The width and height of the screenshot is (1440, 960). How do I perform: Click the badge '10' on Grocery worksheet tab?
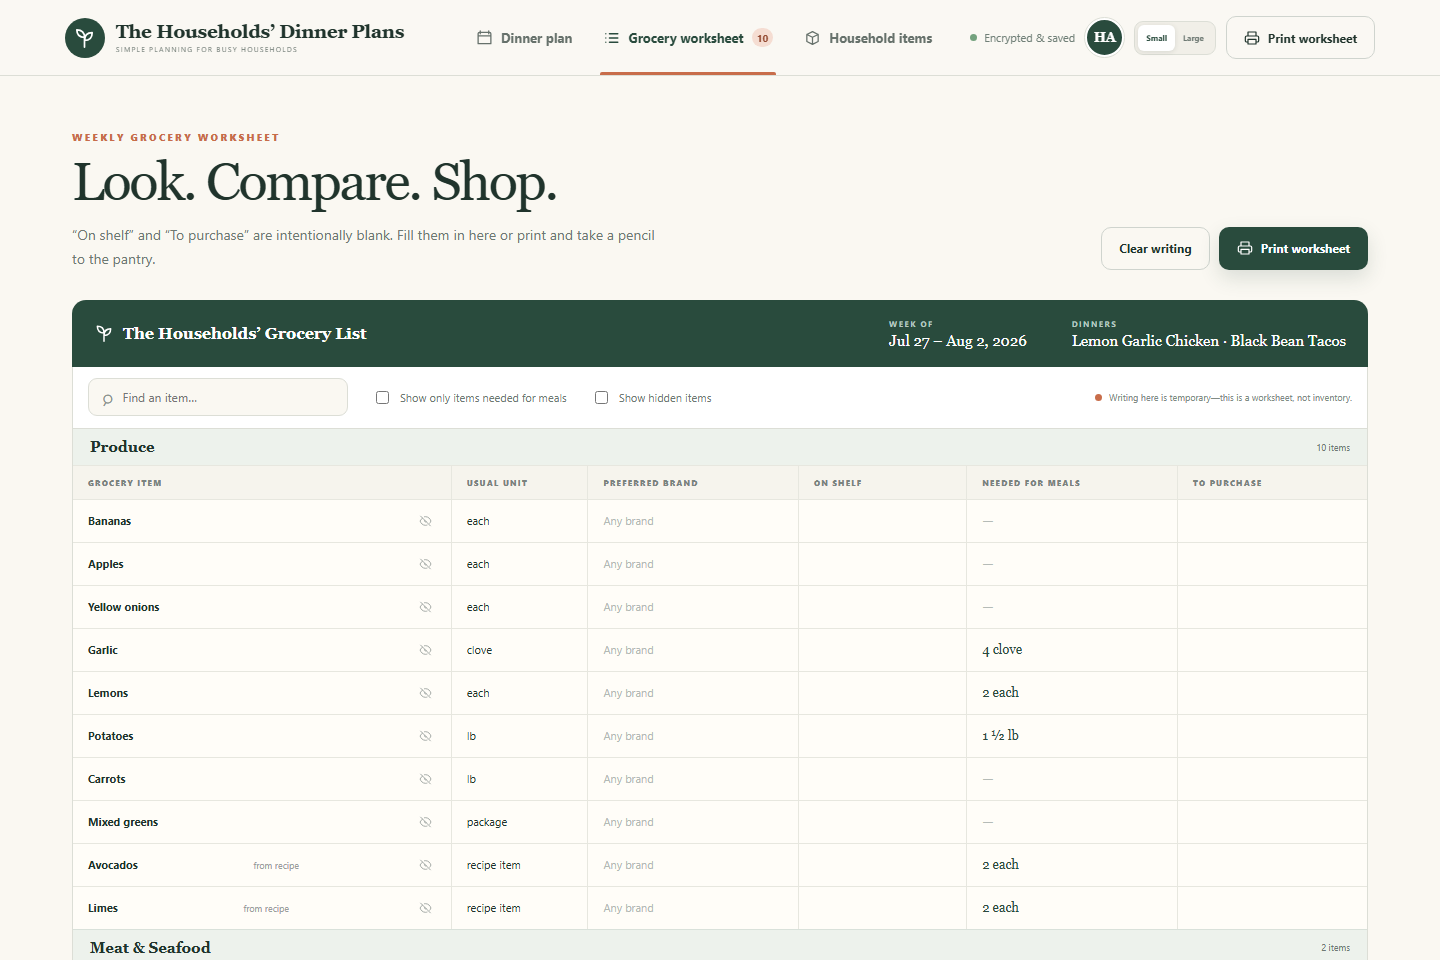pyautogui.click(x=762, y=38)
